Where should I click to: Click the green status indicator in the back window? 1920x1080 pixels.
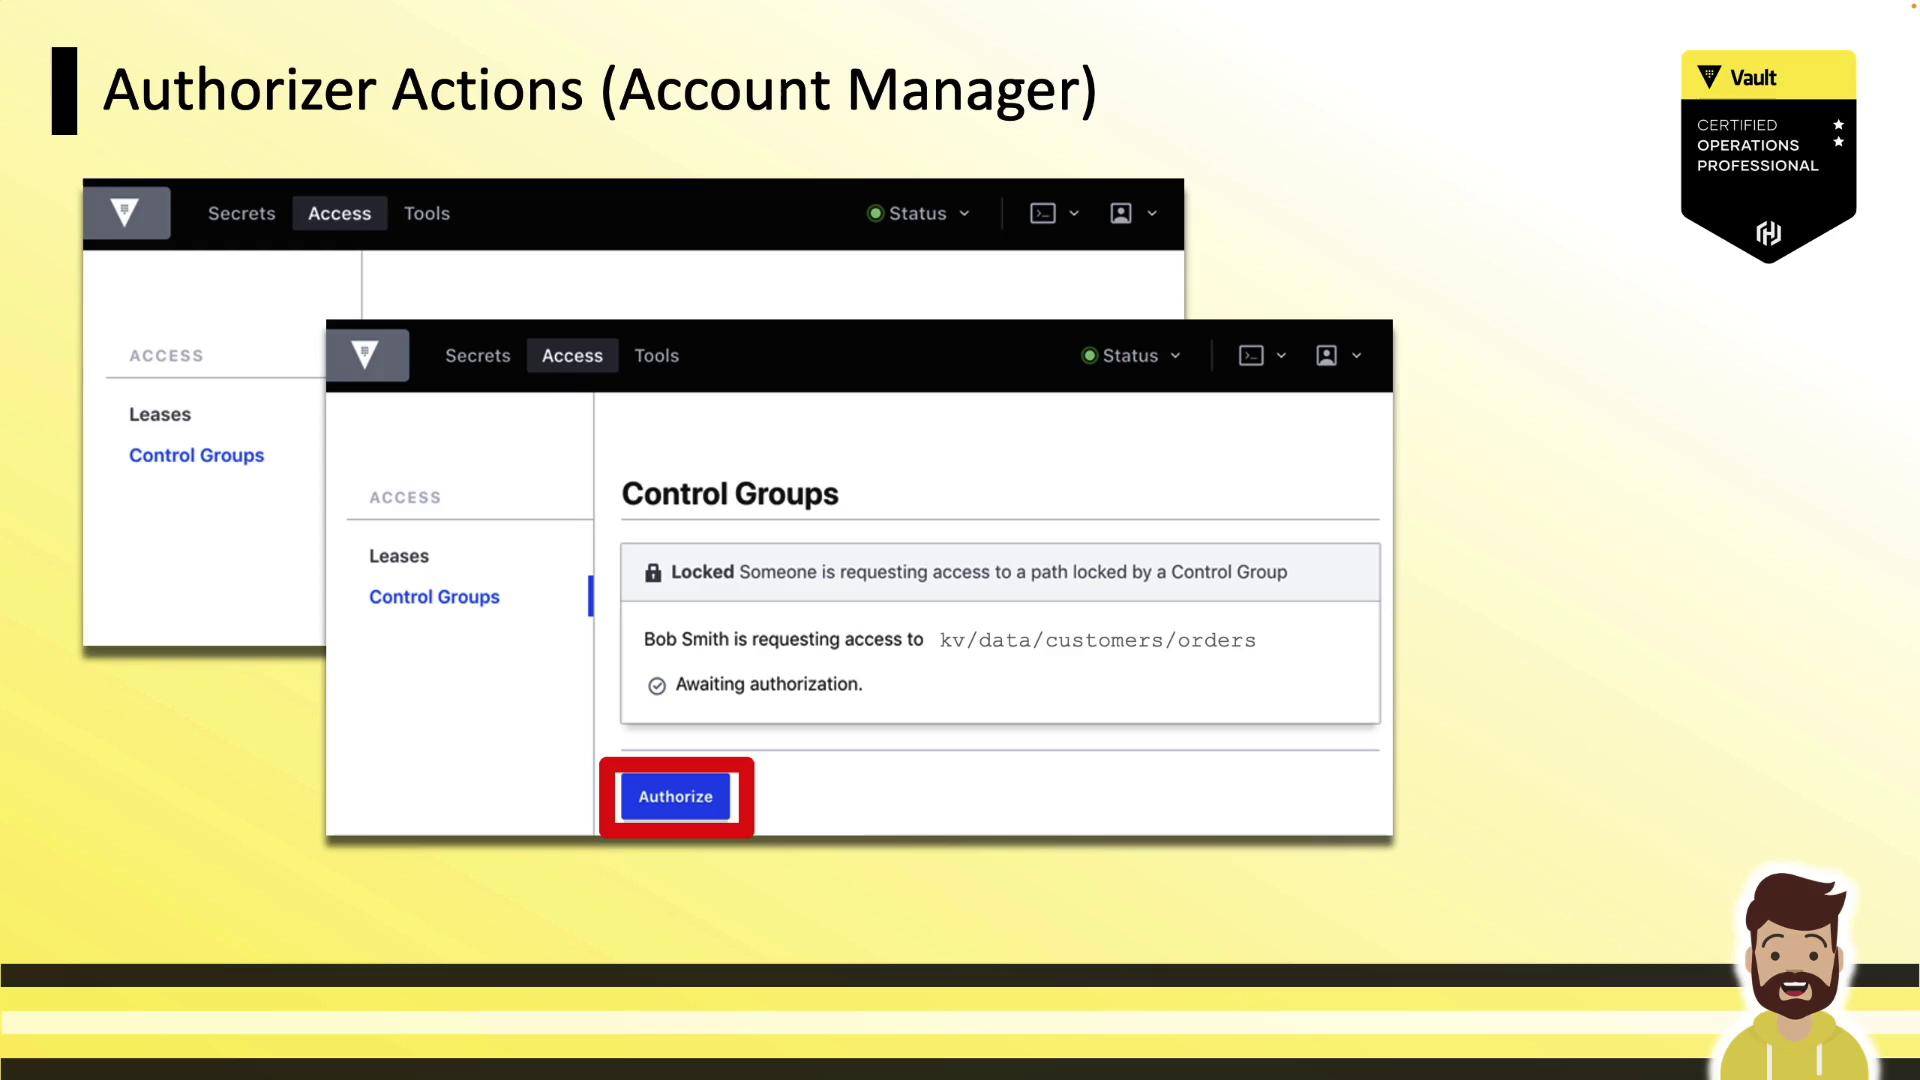point(875,214)
